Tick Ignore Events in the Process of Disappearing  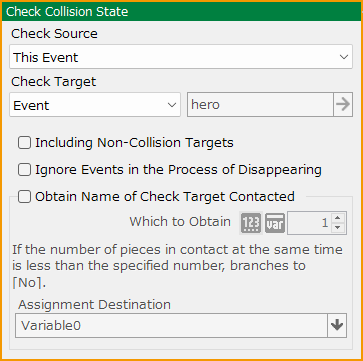(x=24, y=170)
